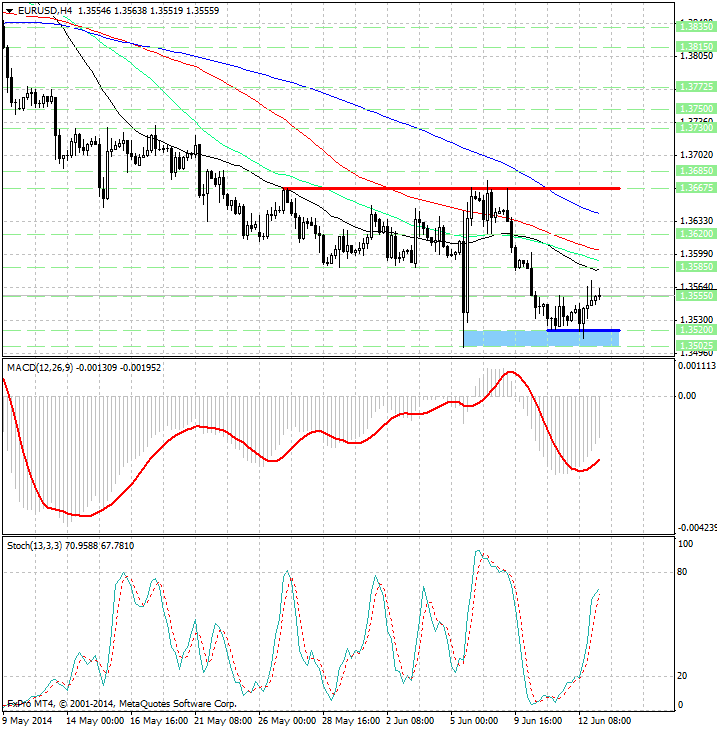Select the 1.35200 support price label
Viewport: 717px width, 729px height.
point(696,330)
